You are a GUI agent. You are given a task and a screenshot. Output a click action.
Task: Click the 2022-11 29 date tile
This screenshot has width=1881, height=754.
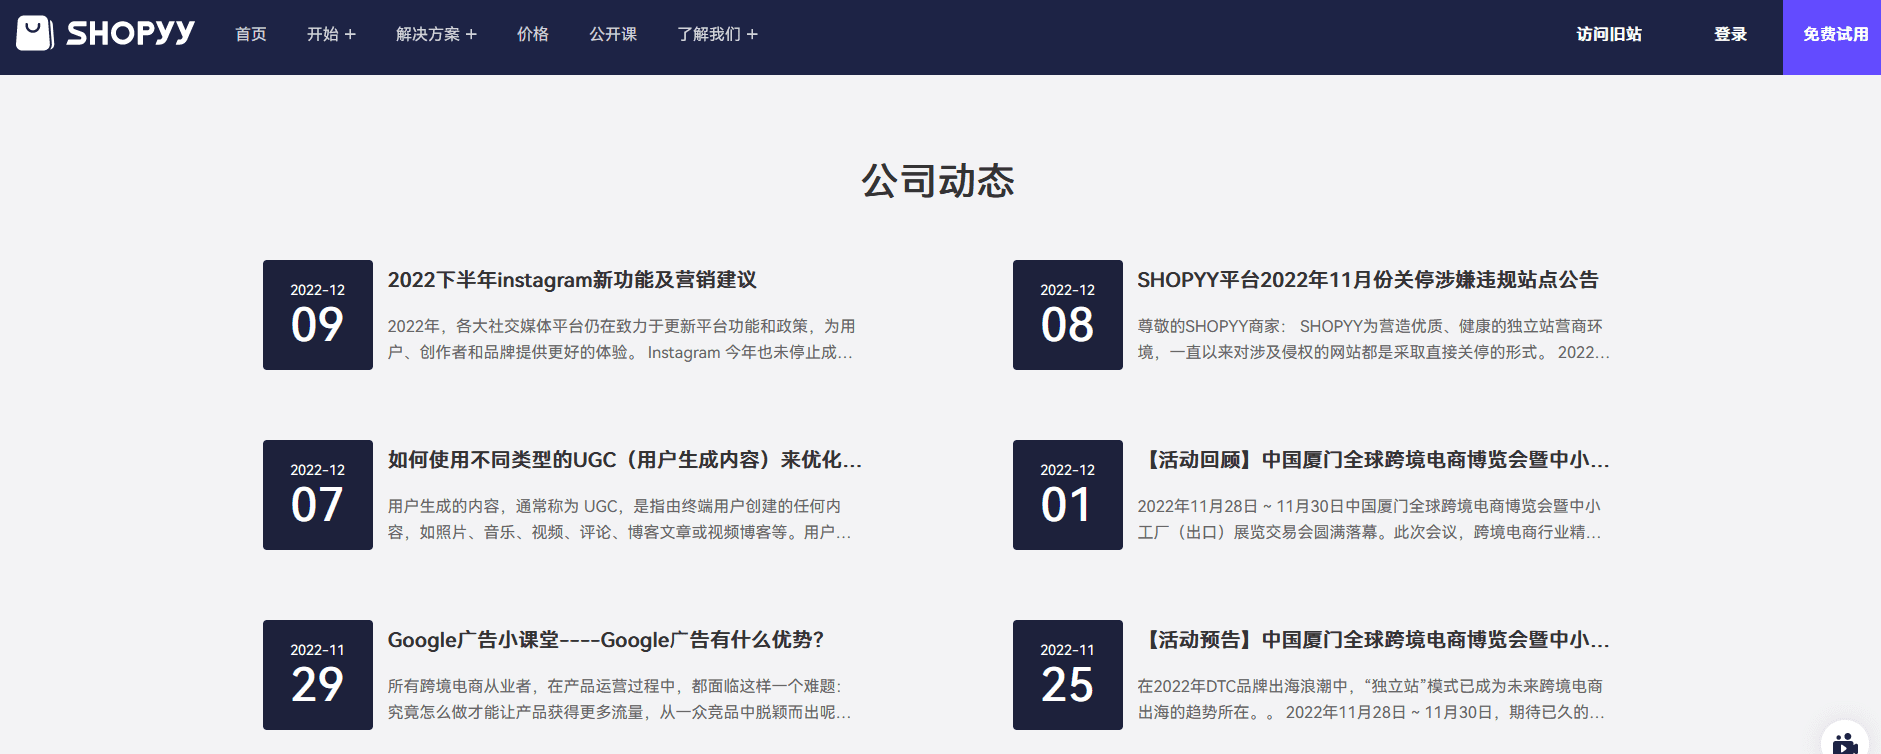(x=318, y=675)
